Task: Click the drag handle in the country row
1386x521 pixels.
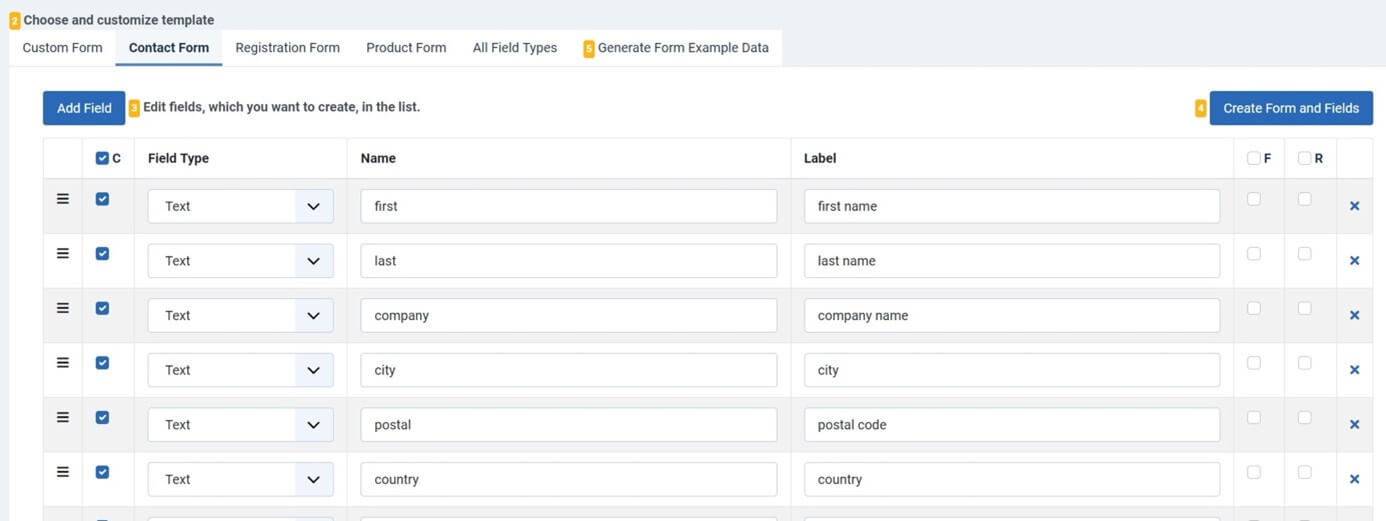Action: tap(62, 472)
